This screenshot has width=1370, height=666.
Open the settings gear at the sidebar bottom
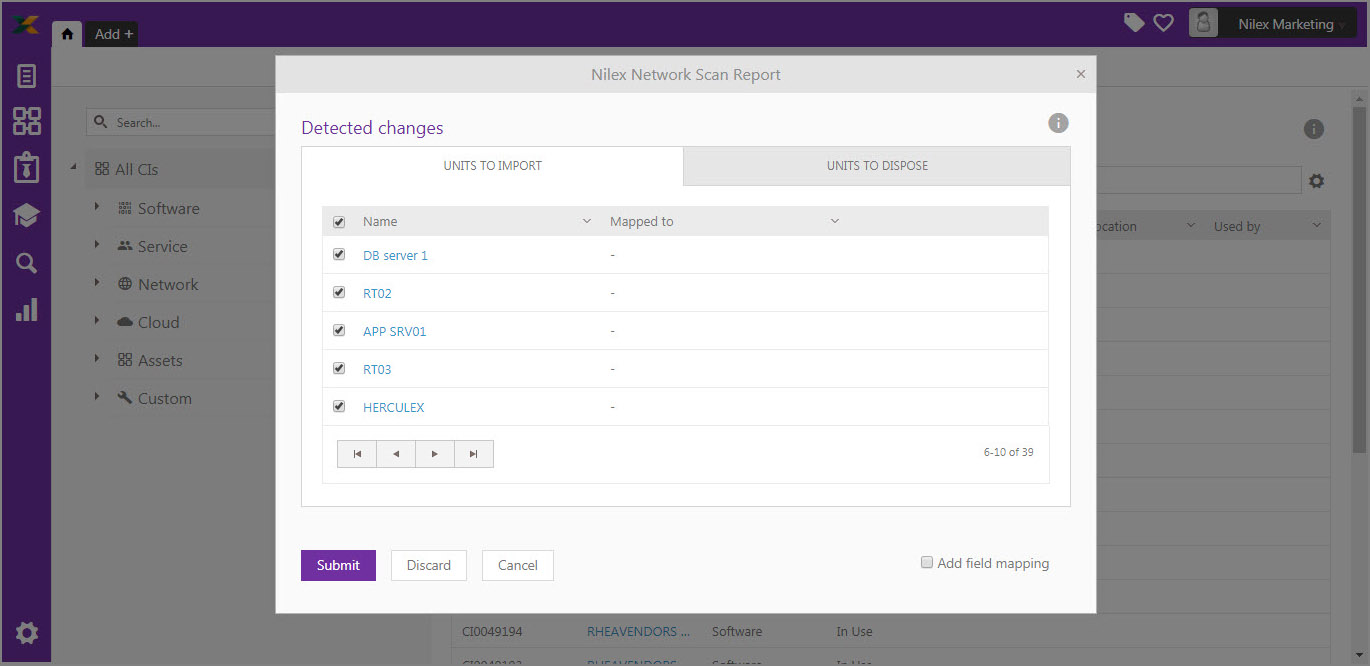(x=27, y=632)
